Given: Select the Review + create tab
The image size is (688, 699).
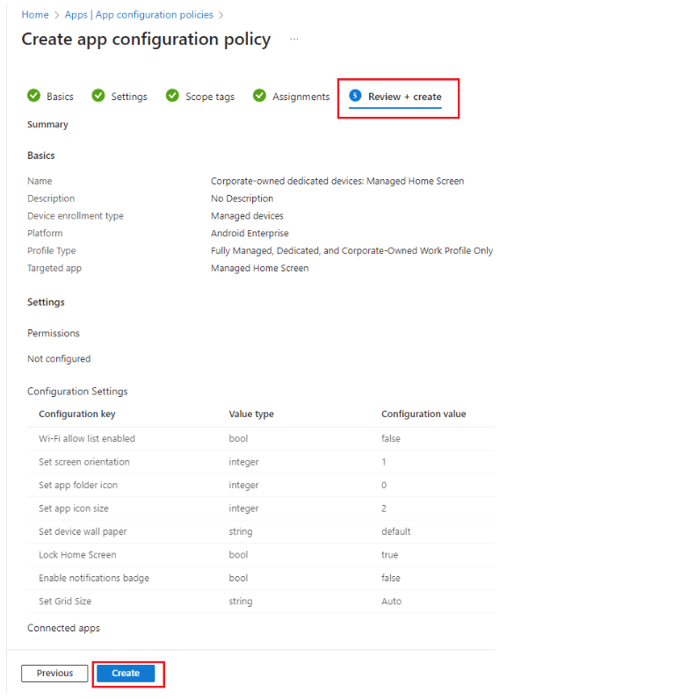Looking at the screenshot, I should point(404,97).
